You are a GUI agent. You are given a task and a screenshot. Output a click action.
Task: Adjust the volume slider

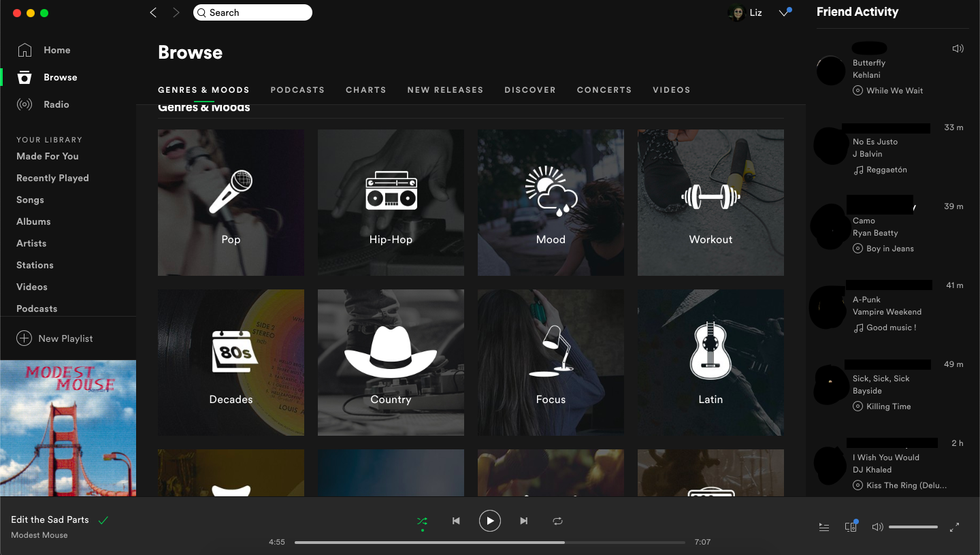click(913, 527)
